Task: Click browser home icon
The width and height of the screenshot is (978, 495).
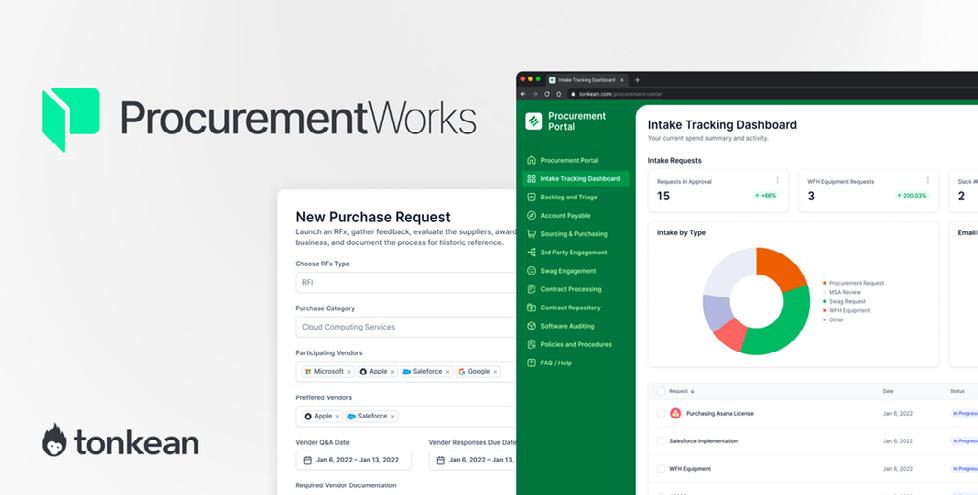Action: point(558,94)
